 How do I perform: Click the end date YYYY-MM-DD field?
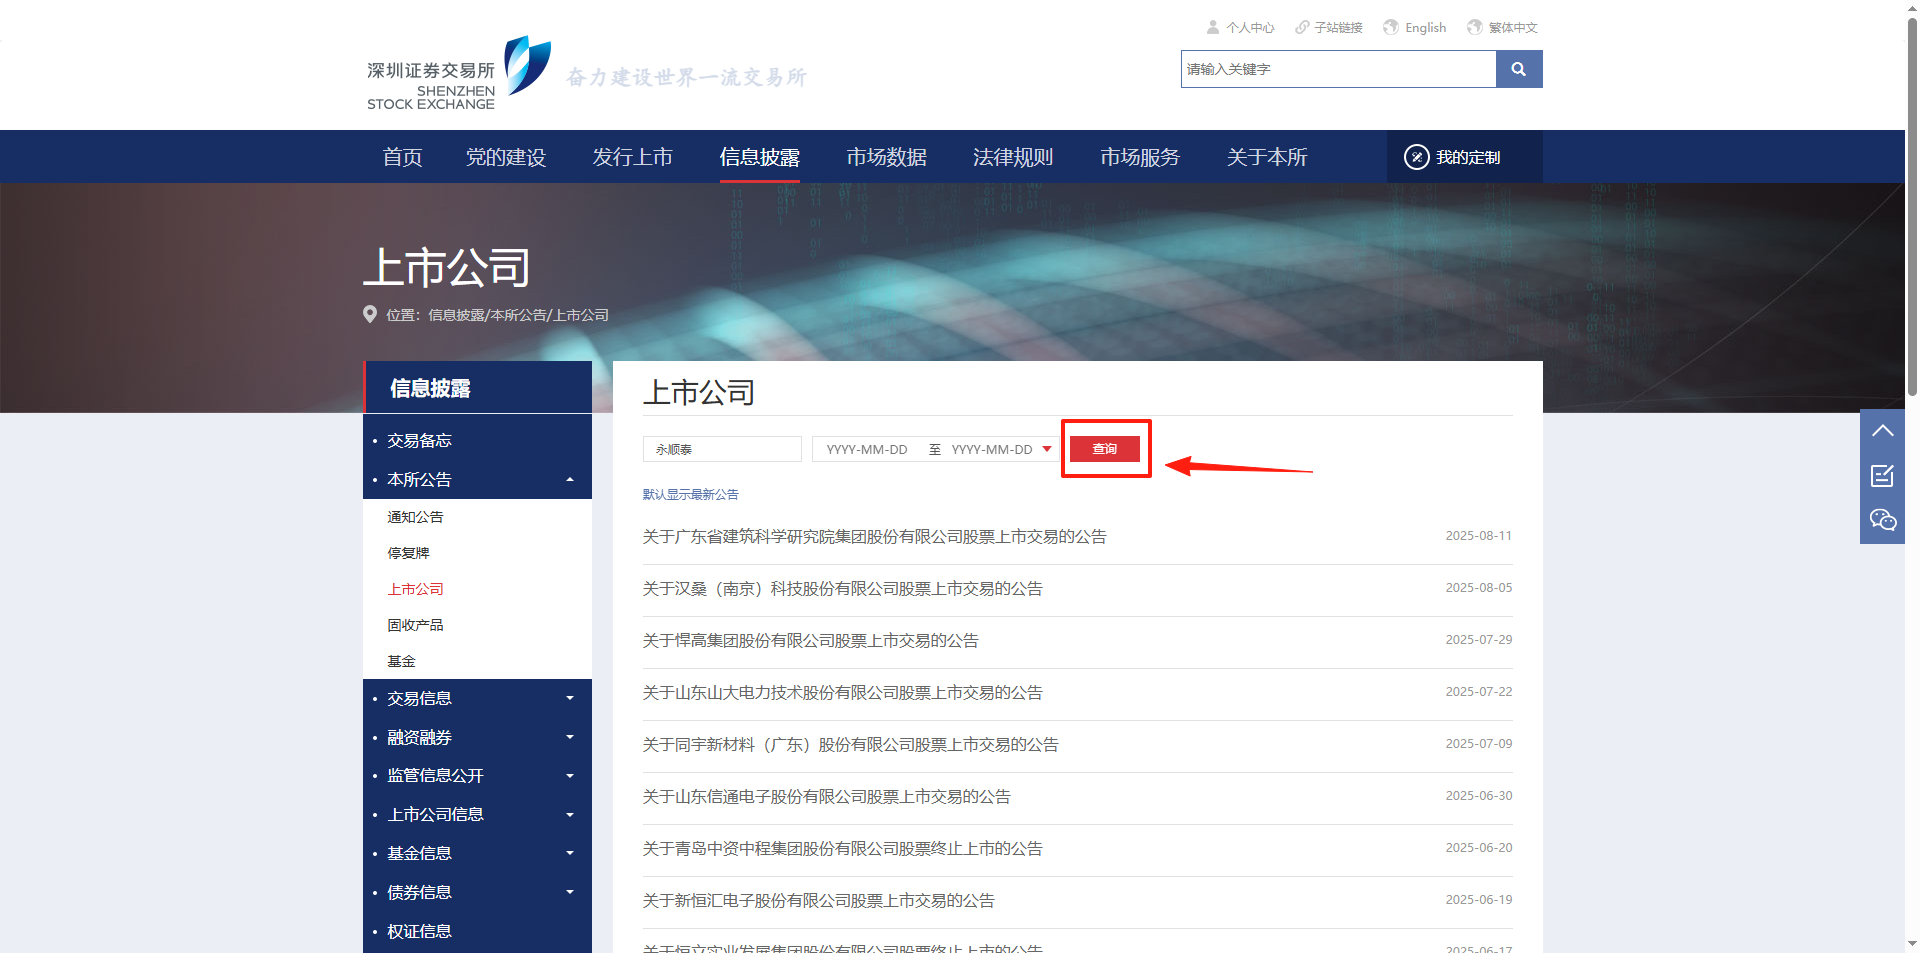point(992,449)
